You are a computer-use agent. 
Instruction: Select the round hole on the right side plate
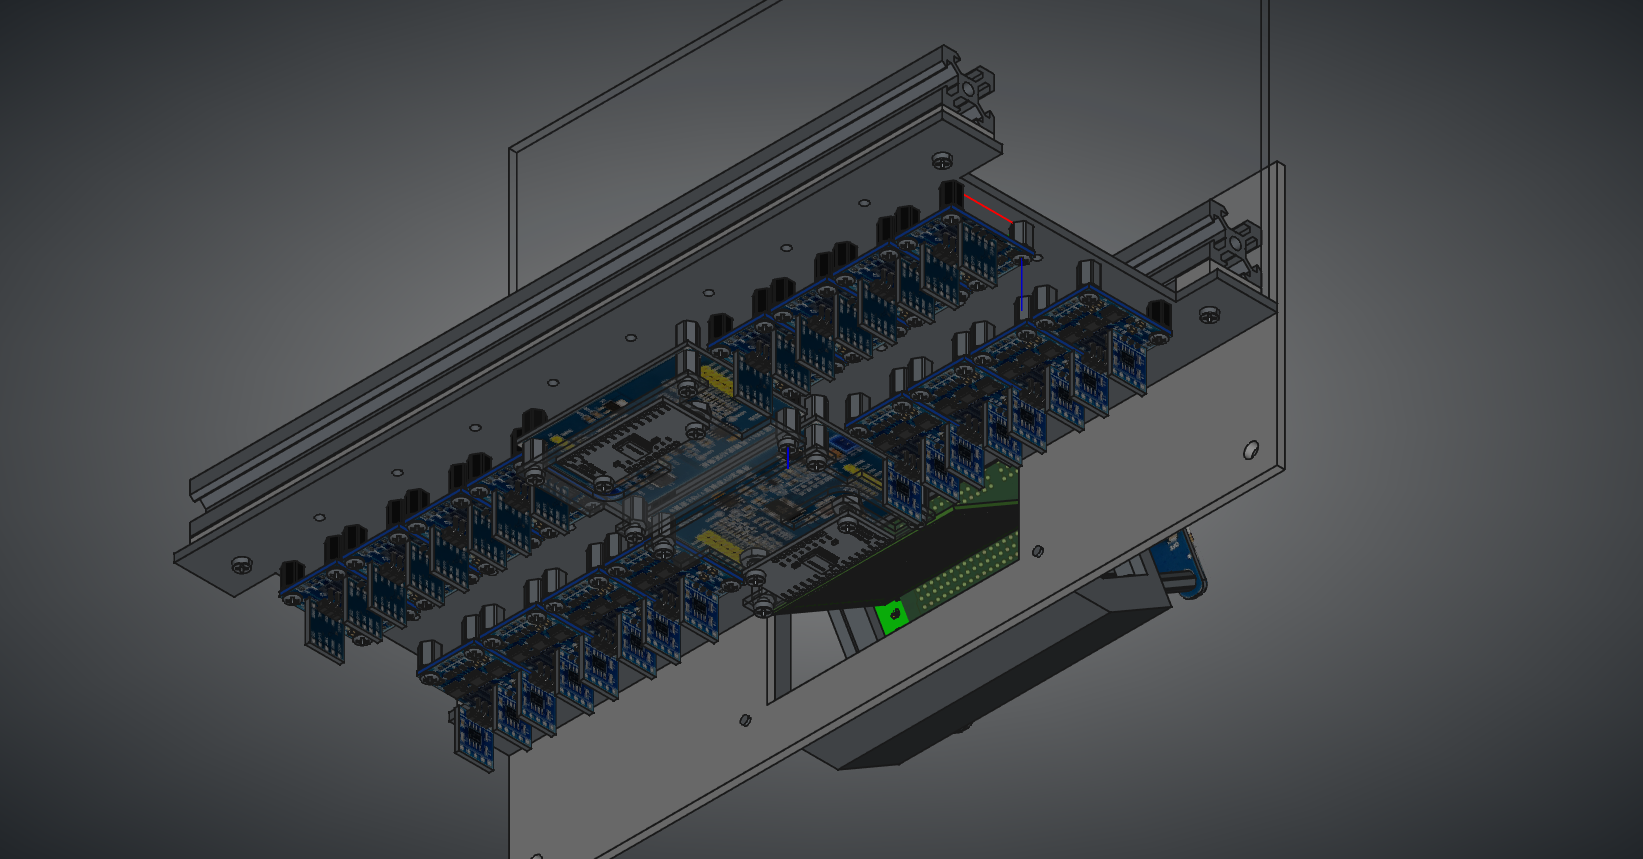1251,450
